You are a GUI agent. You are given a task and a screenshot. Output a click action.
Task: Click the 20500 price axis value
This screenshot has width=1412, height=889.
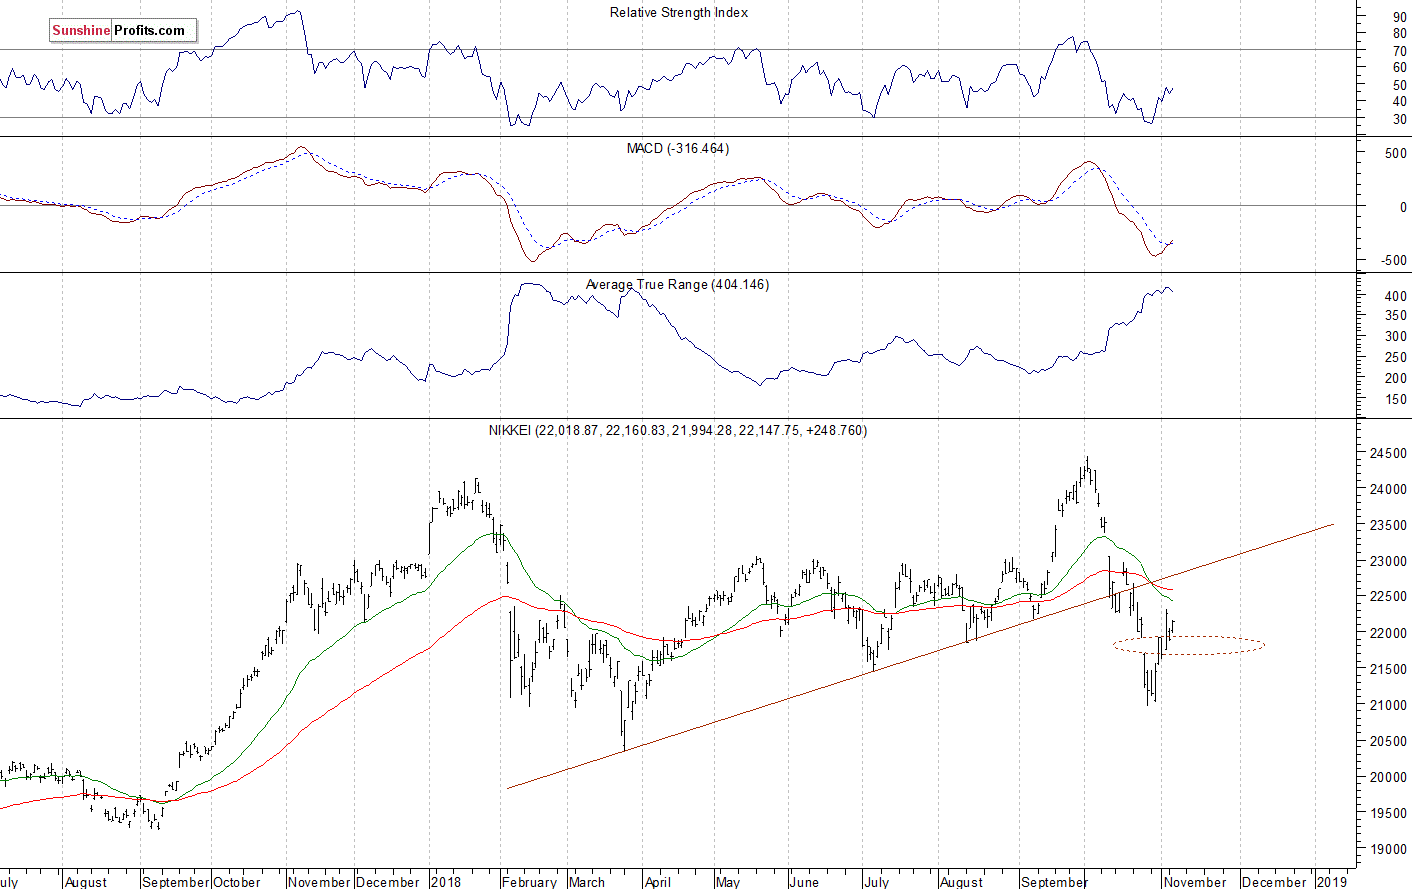1386,741
